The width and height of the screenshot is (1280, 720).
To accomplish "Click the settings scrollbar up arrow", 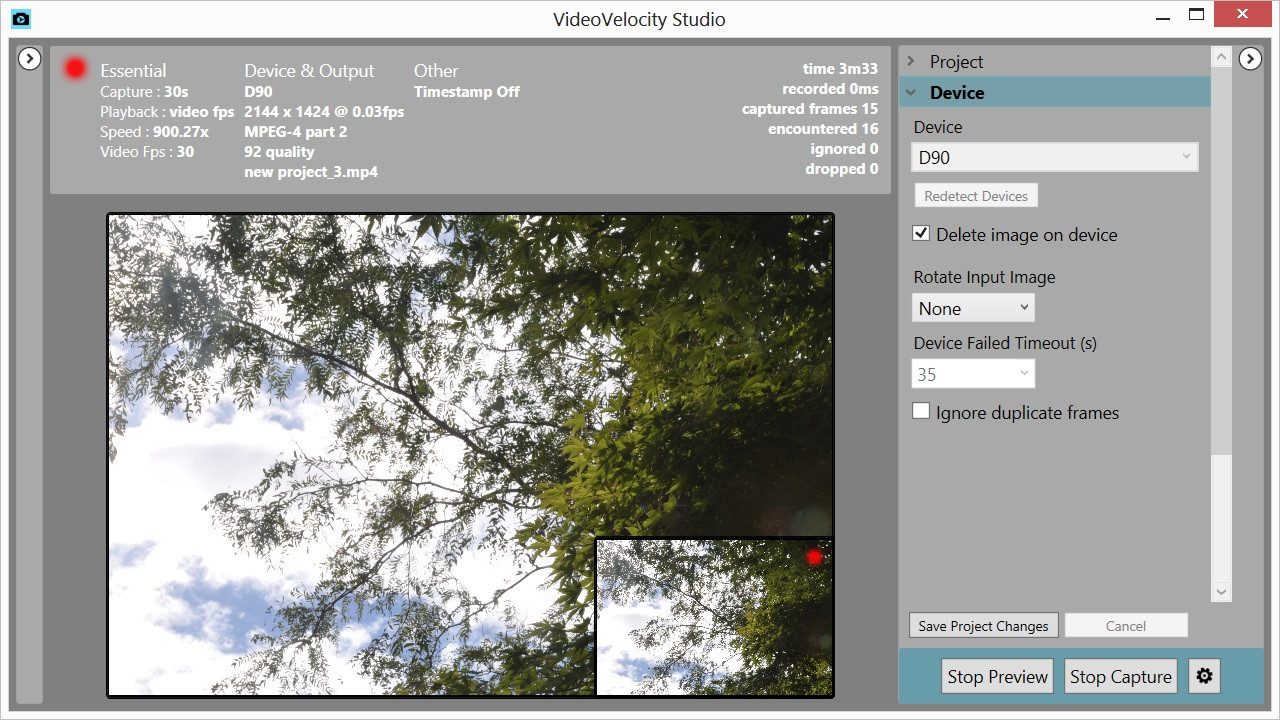I will (1221, 57).
